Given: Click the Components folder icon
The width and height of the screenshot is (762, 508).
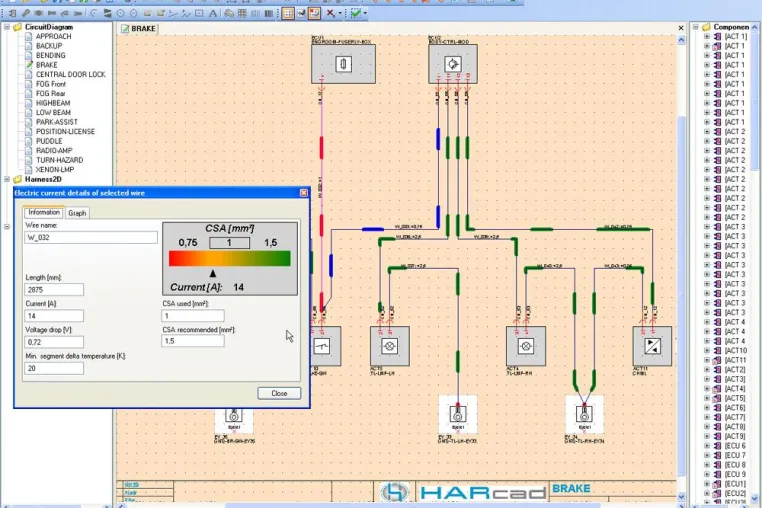Looking at the screenshot, I should pyautogui.click(x=706, y=27).
